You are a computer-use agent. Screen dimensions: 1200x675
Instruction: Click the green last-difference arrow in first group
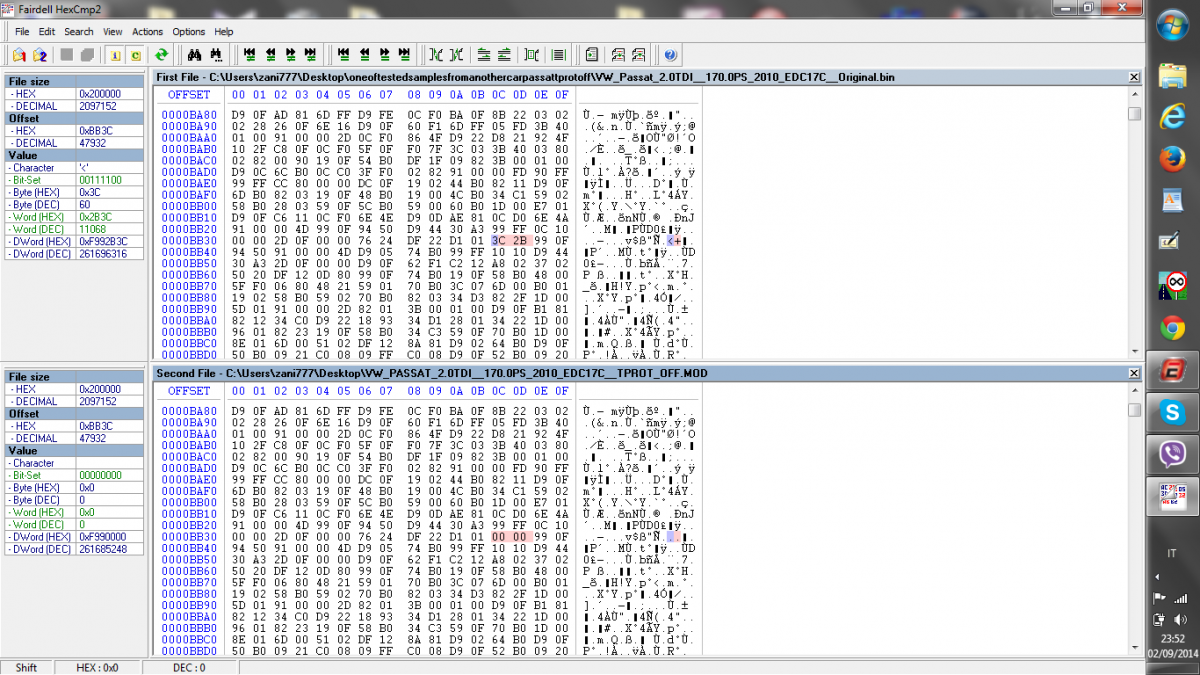point(310,54)
